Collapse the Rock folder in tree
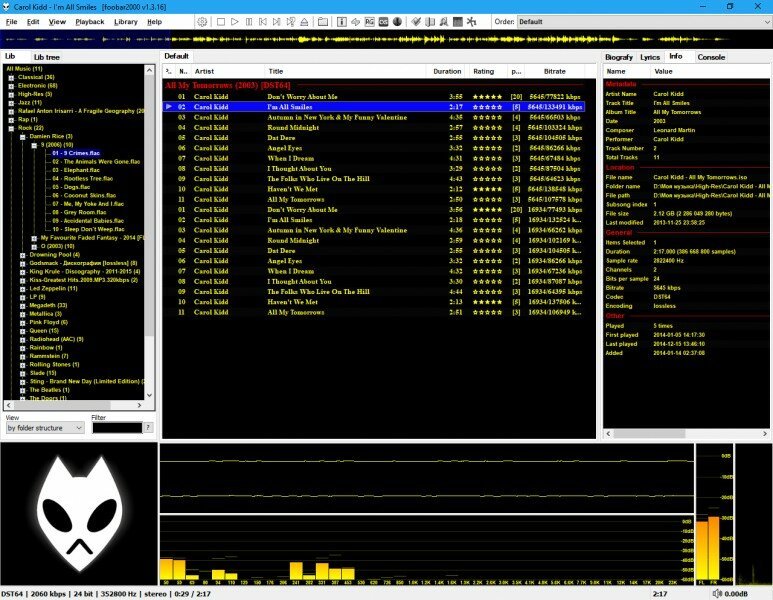Viewport: 773px width, 600px height. (x=11, y=127)
